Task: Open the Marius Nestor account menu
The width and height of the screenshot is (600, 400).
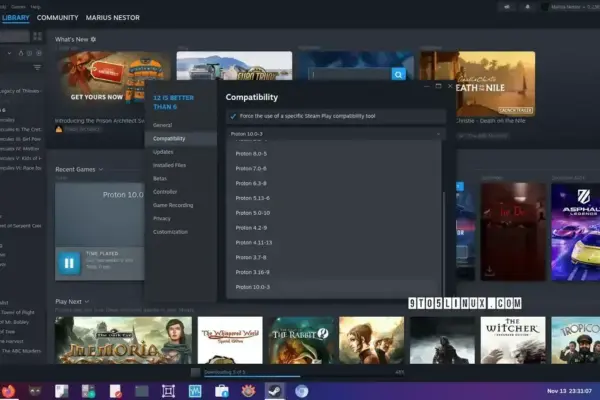Action: tap(570, 7)
